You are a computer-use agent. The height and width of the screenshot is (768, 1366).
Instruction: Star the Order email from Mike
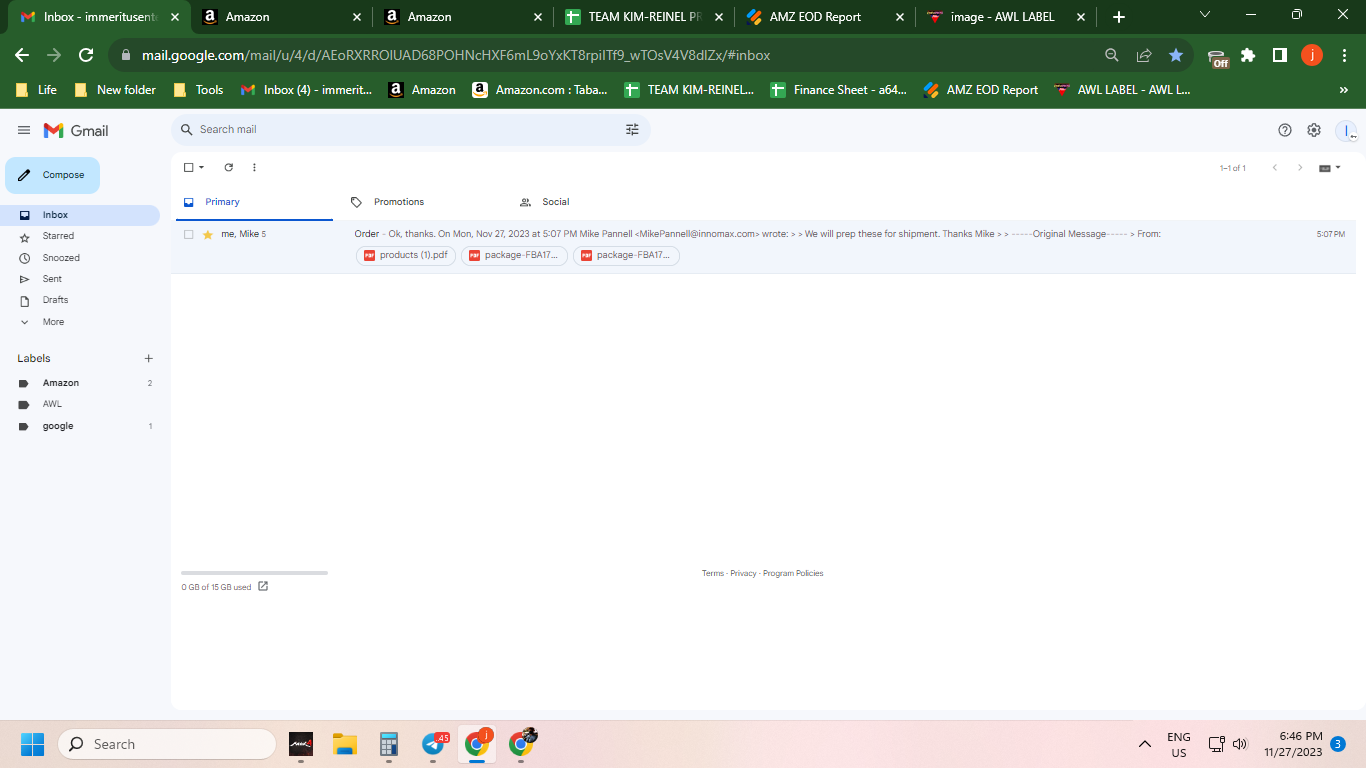tap(208, 234)
